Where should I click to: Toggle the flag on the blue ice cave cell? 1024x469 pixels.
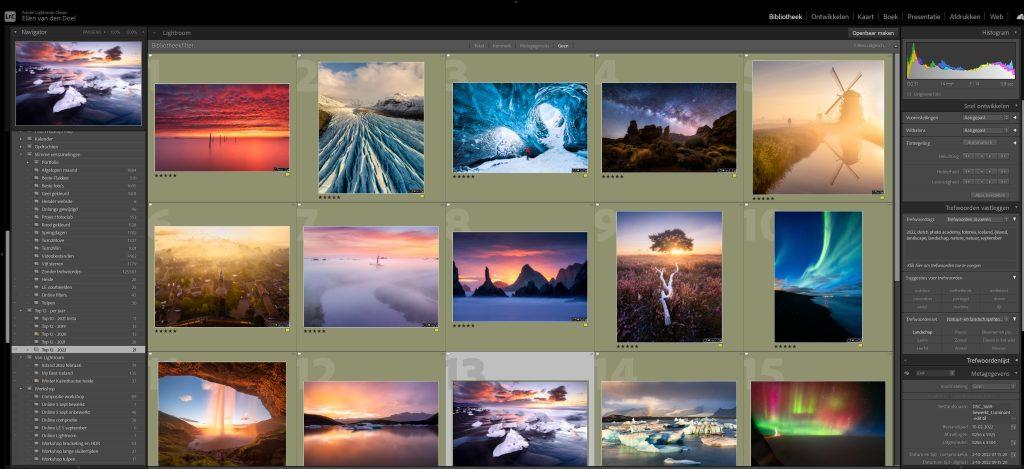pyautogui.click(x=449, y=57)
